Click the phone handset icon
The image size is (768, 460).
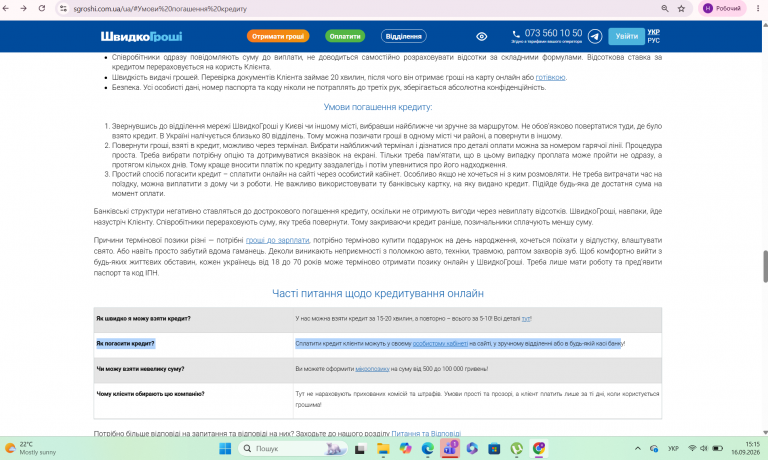coord(516,34)
